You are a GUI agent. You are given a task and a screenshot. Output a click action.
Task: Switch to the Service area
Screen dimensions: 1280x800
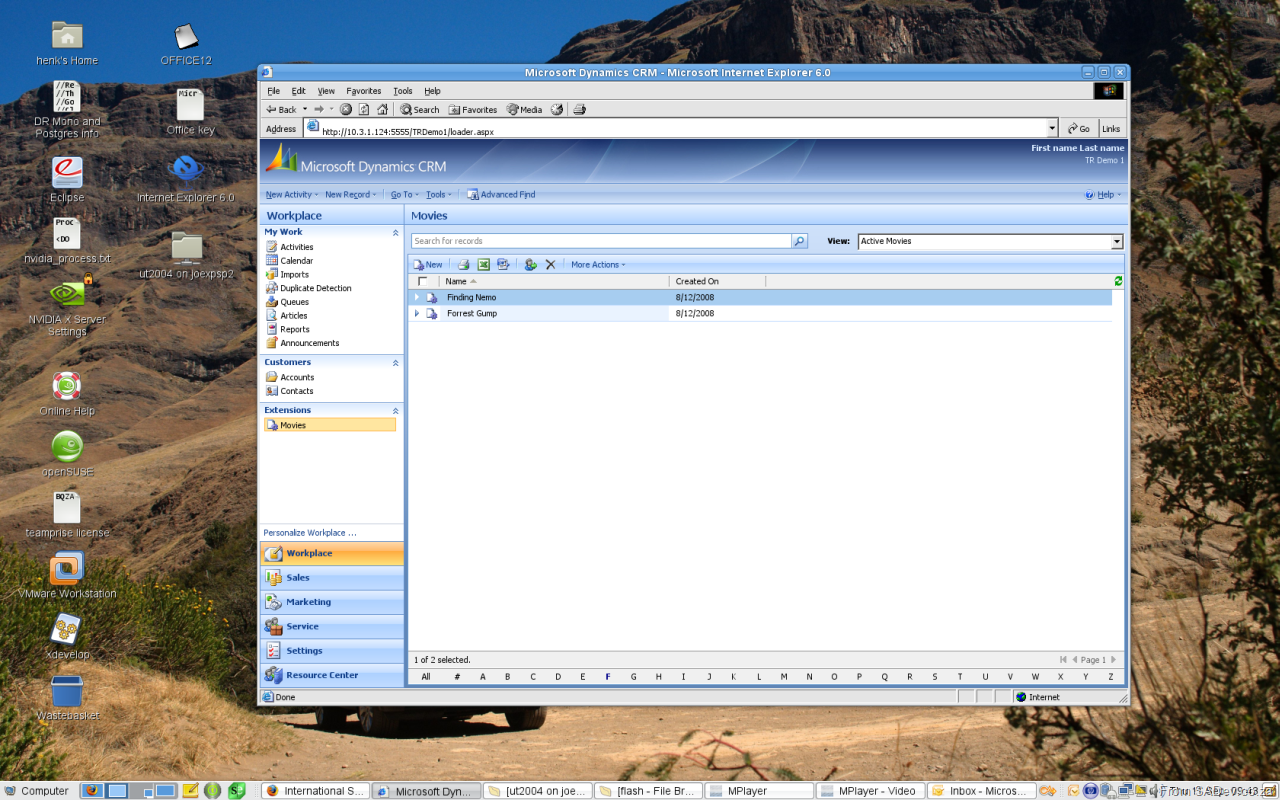[x=331, y=627]
